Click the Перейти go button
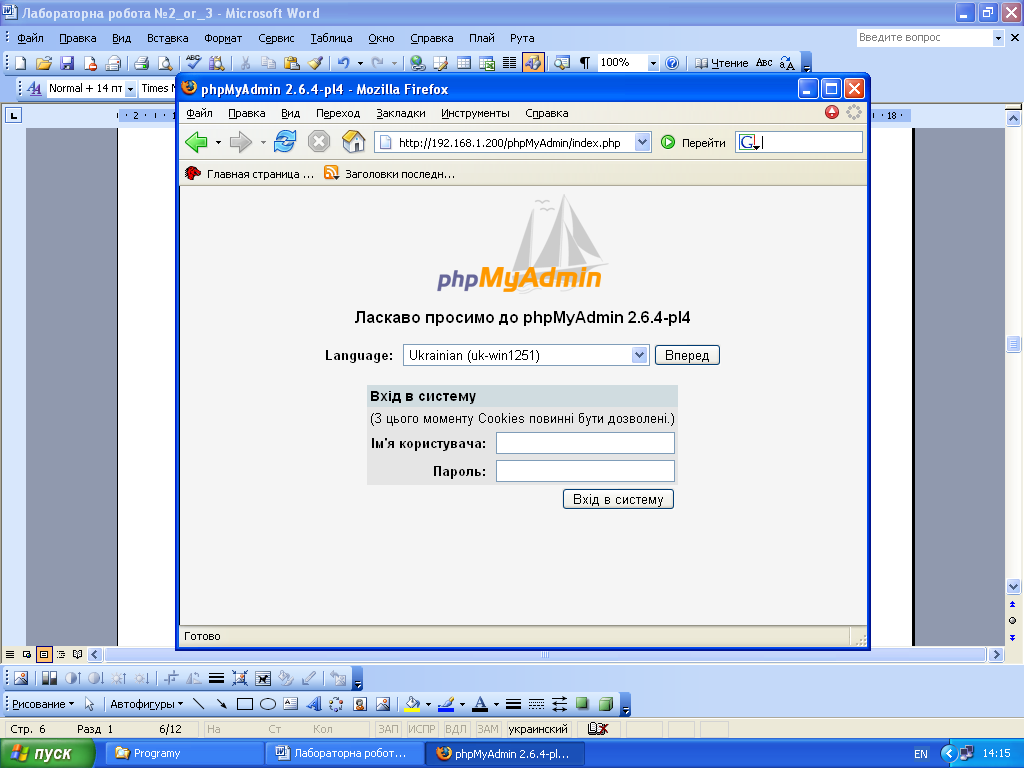This screenshot has width=1024, height=768. click(693, 142)
